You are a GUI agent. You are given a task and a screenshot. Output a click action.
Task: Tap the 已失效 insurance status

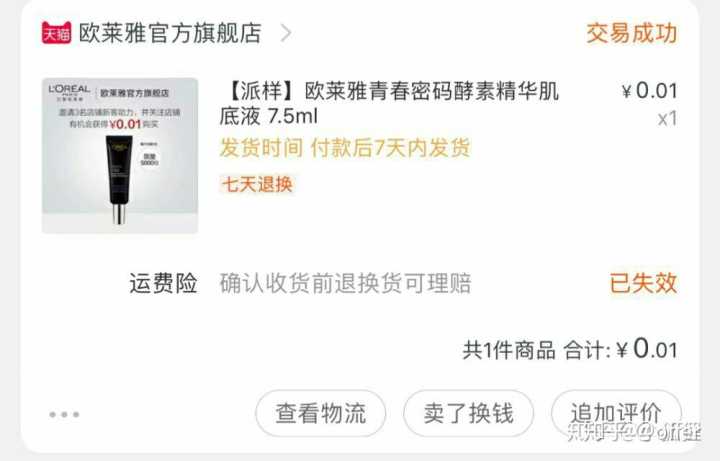[x=643, y=283]
